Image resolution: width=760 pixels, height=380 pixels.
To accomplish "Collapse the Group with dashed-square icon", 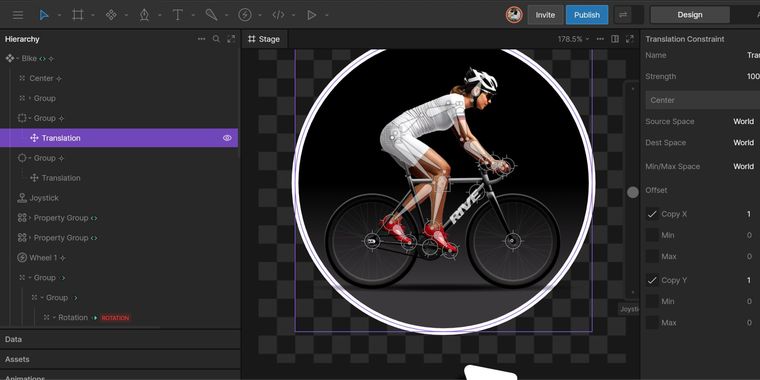I will [30, 118].
